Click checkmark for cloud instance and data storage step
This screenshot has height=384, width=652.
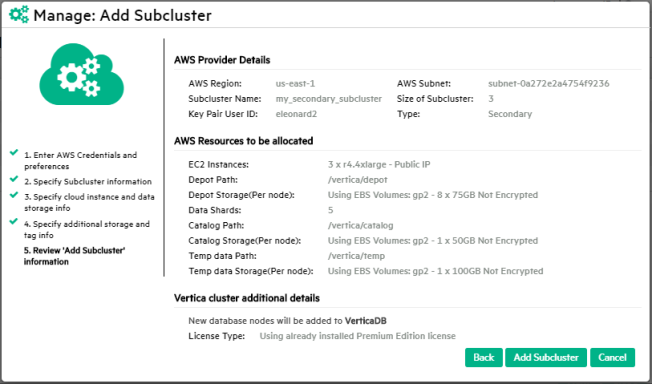pyautogui.click(x=14, y=194)
